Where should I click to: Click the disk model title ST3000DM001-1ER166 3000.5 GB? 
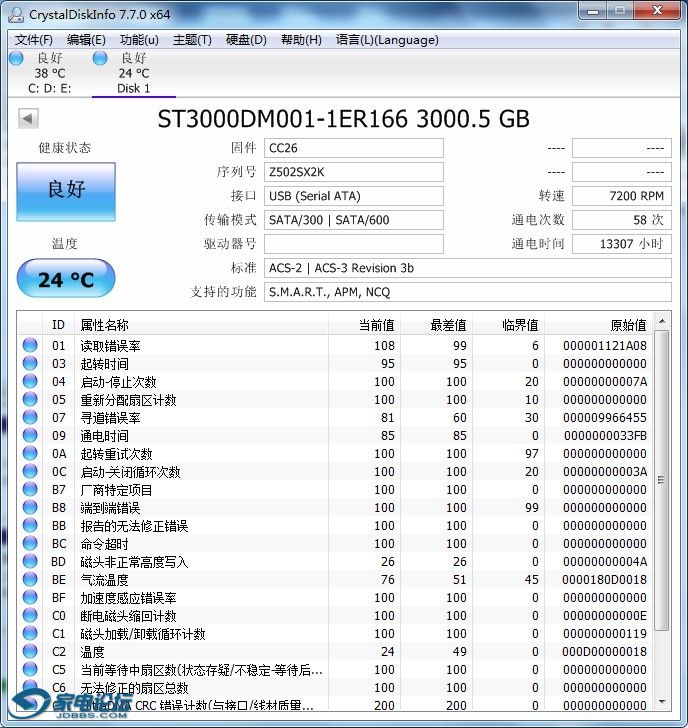click(344, 119)
